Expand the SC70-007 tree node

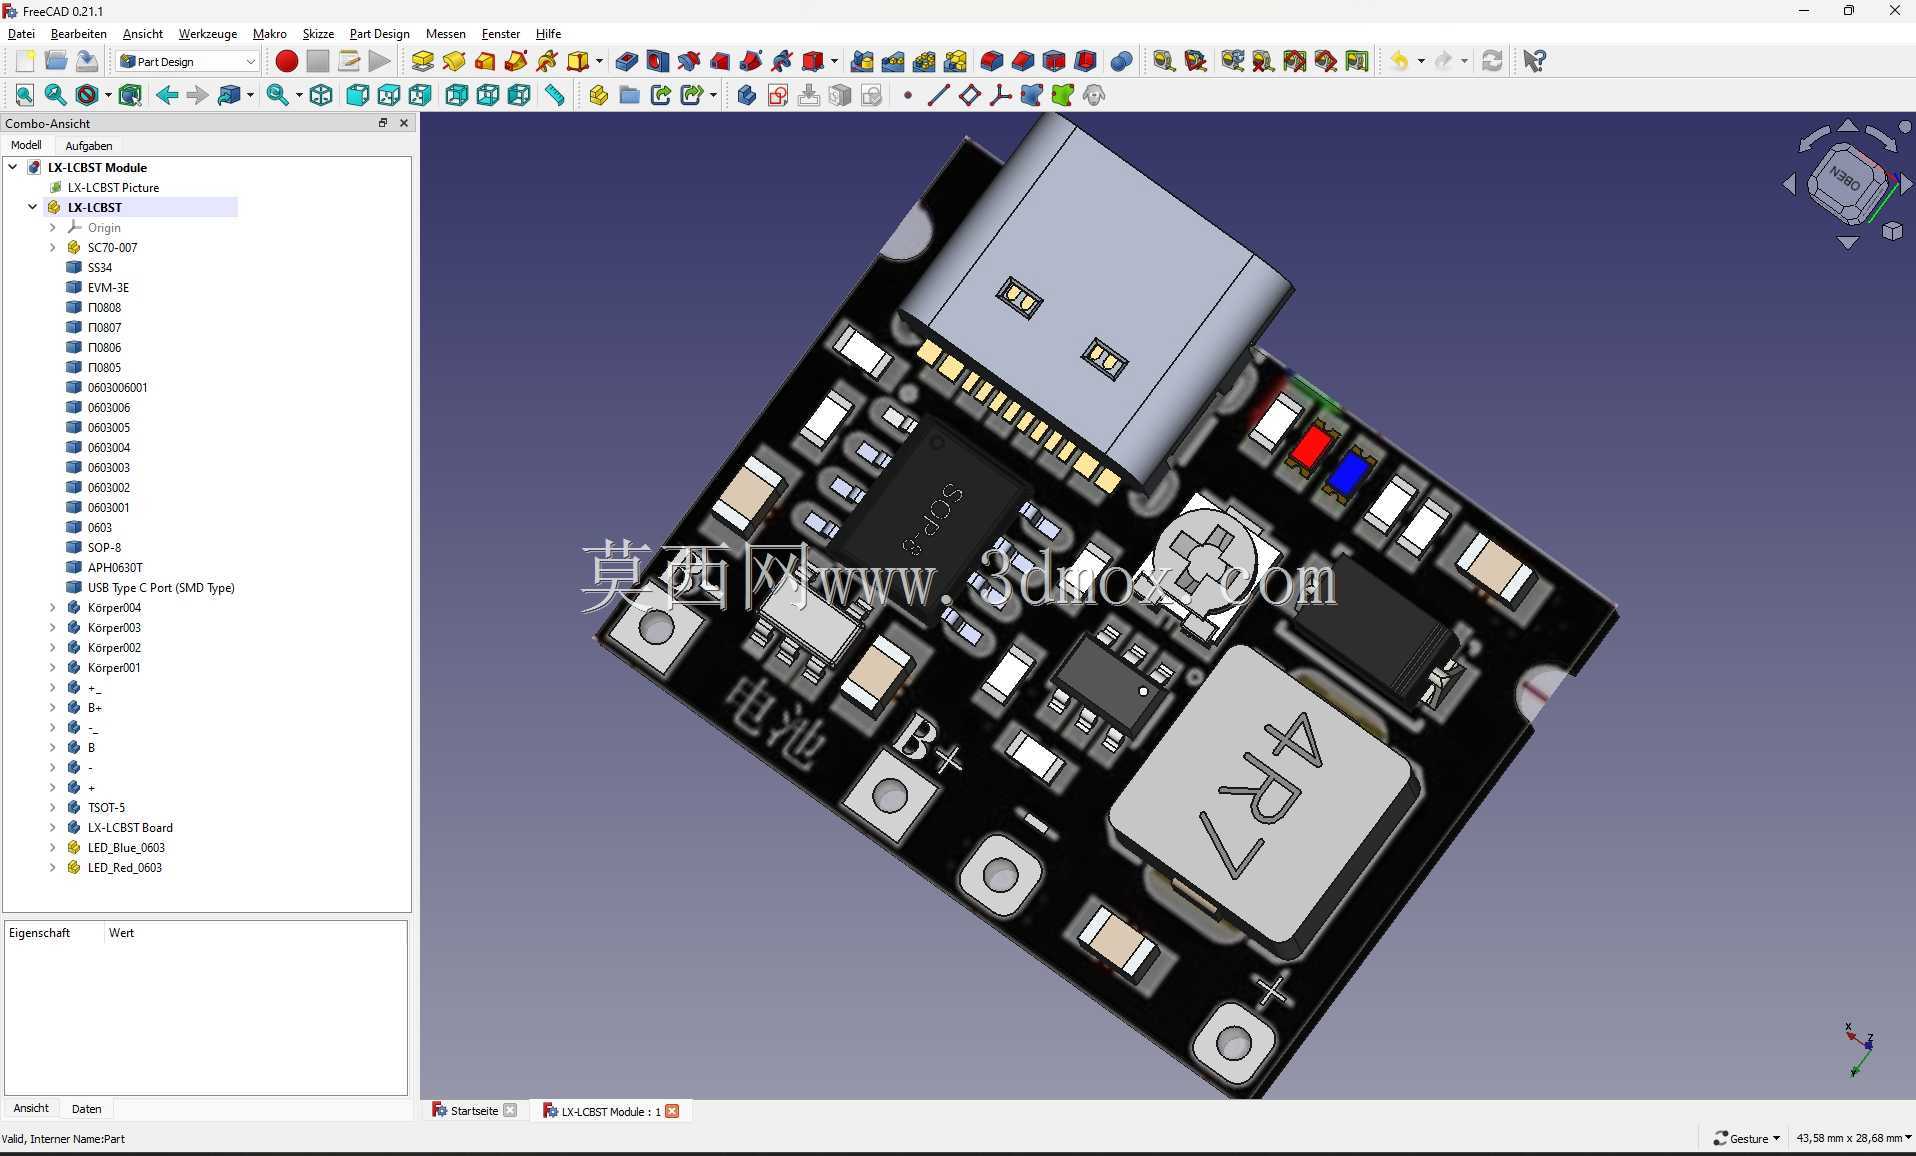[53, 247]
